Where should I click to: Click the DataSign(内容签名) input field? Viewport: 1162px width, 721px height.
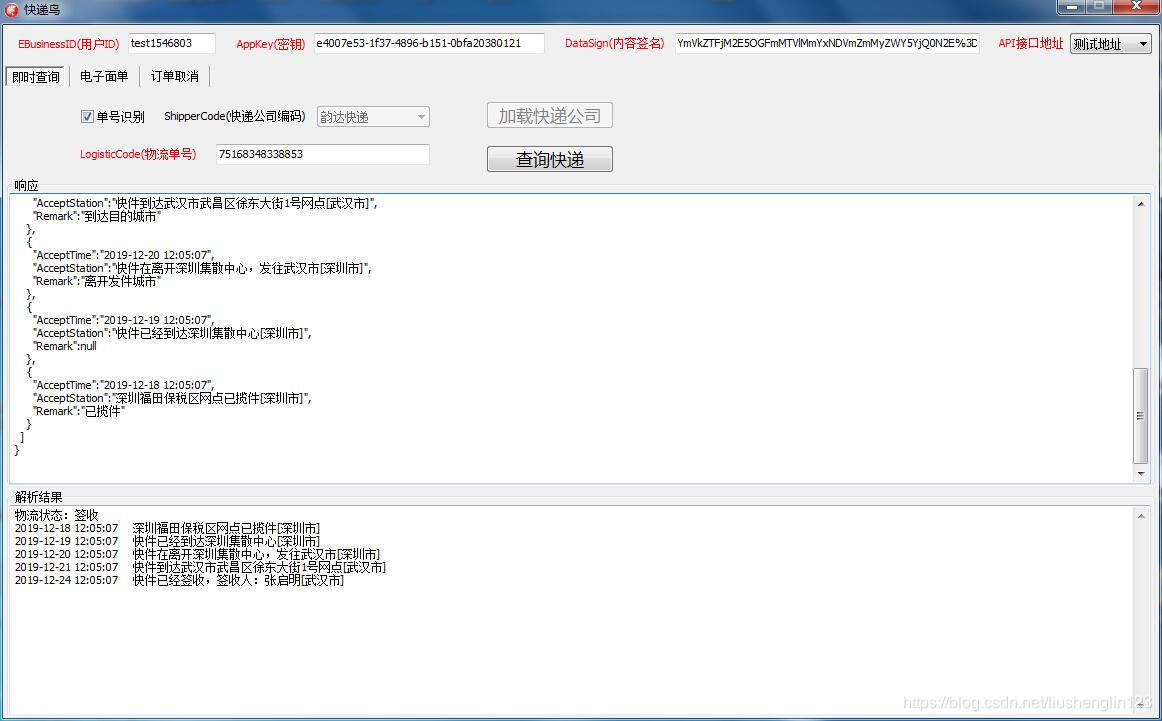(827, 43)
